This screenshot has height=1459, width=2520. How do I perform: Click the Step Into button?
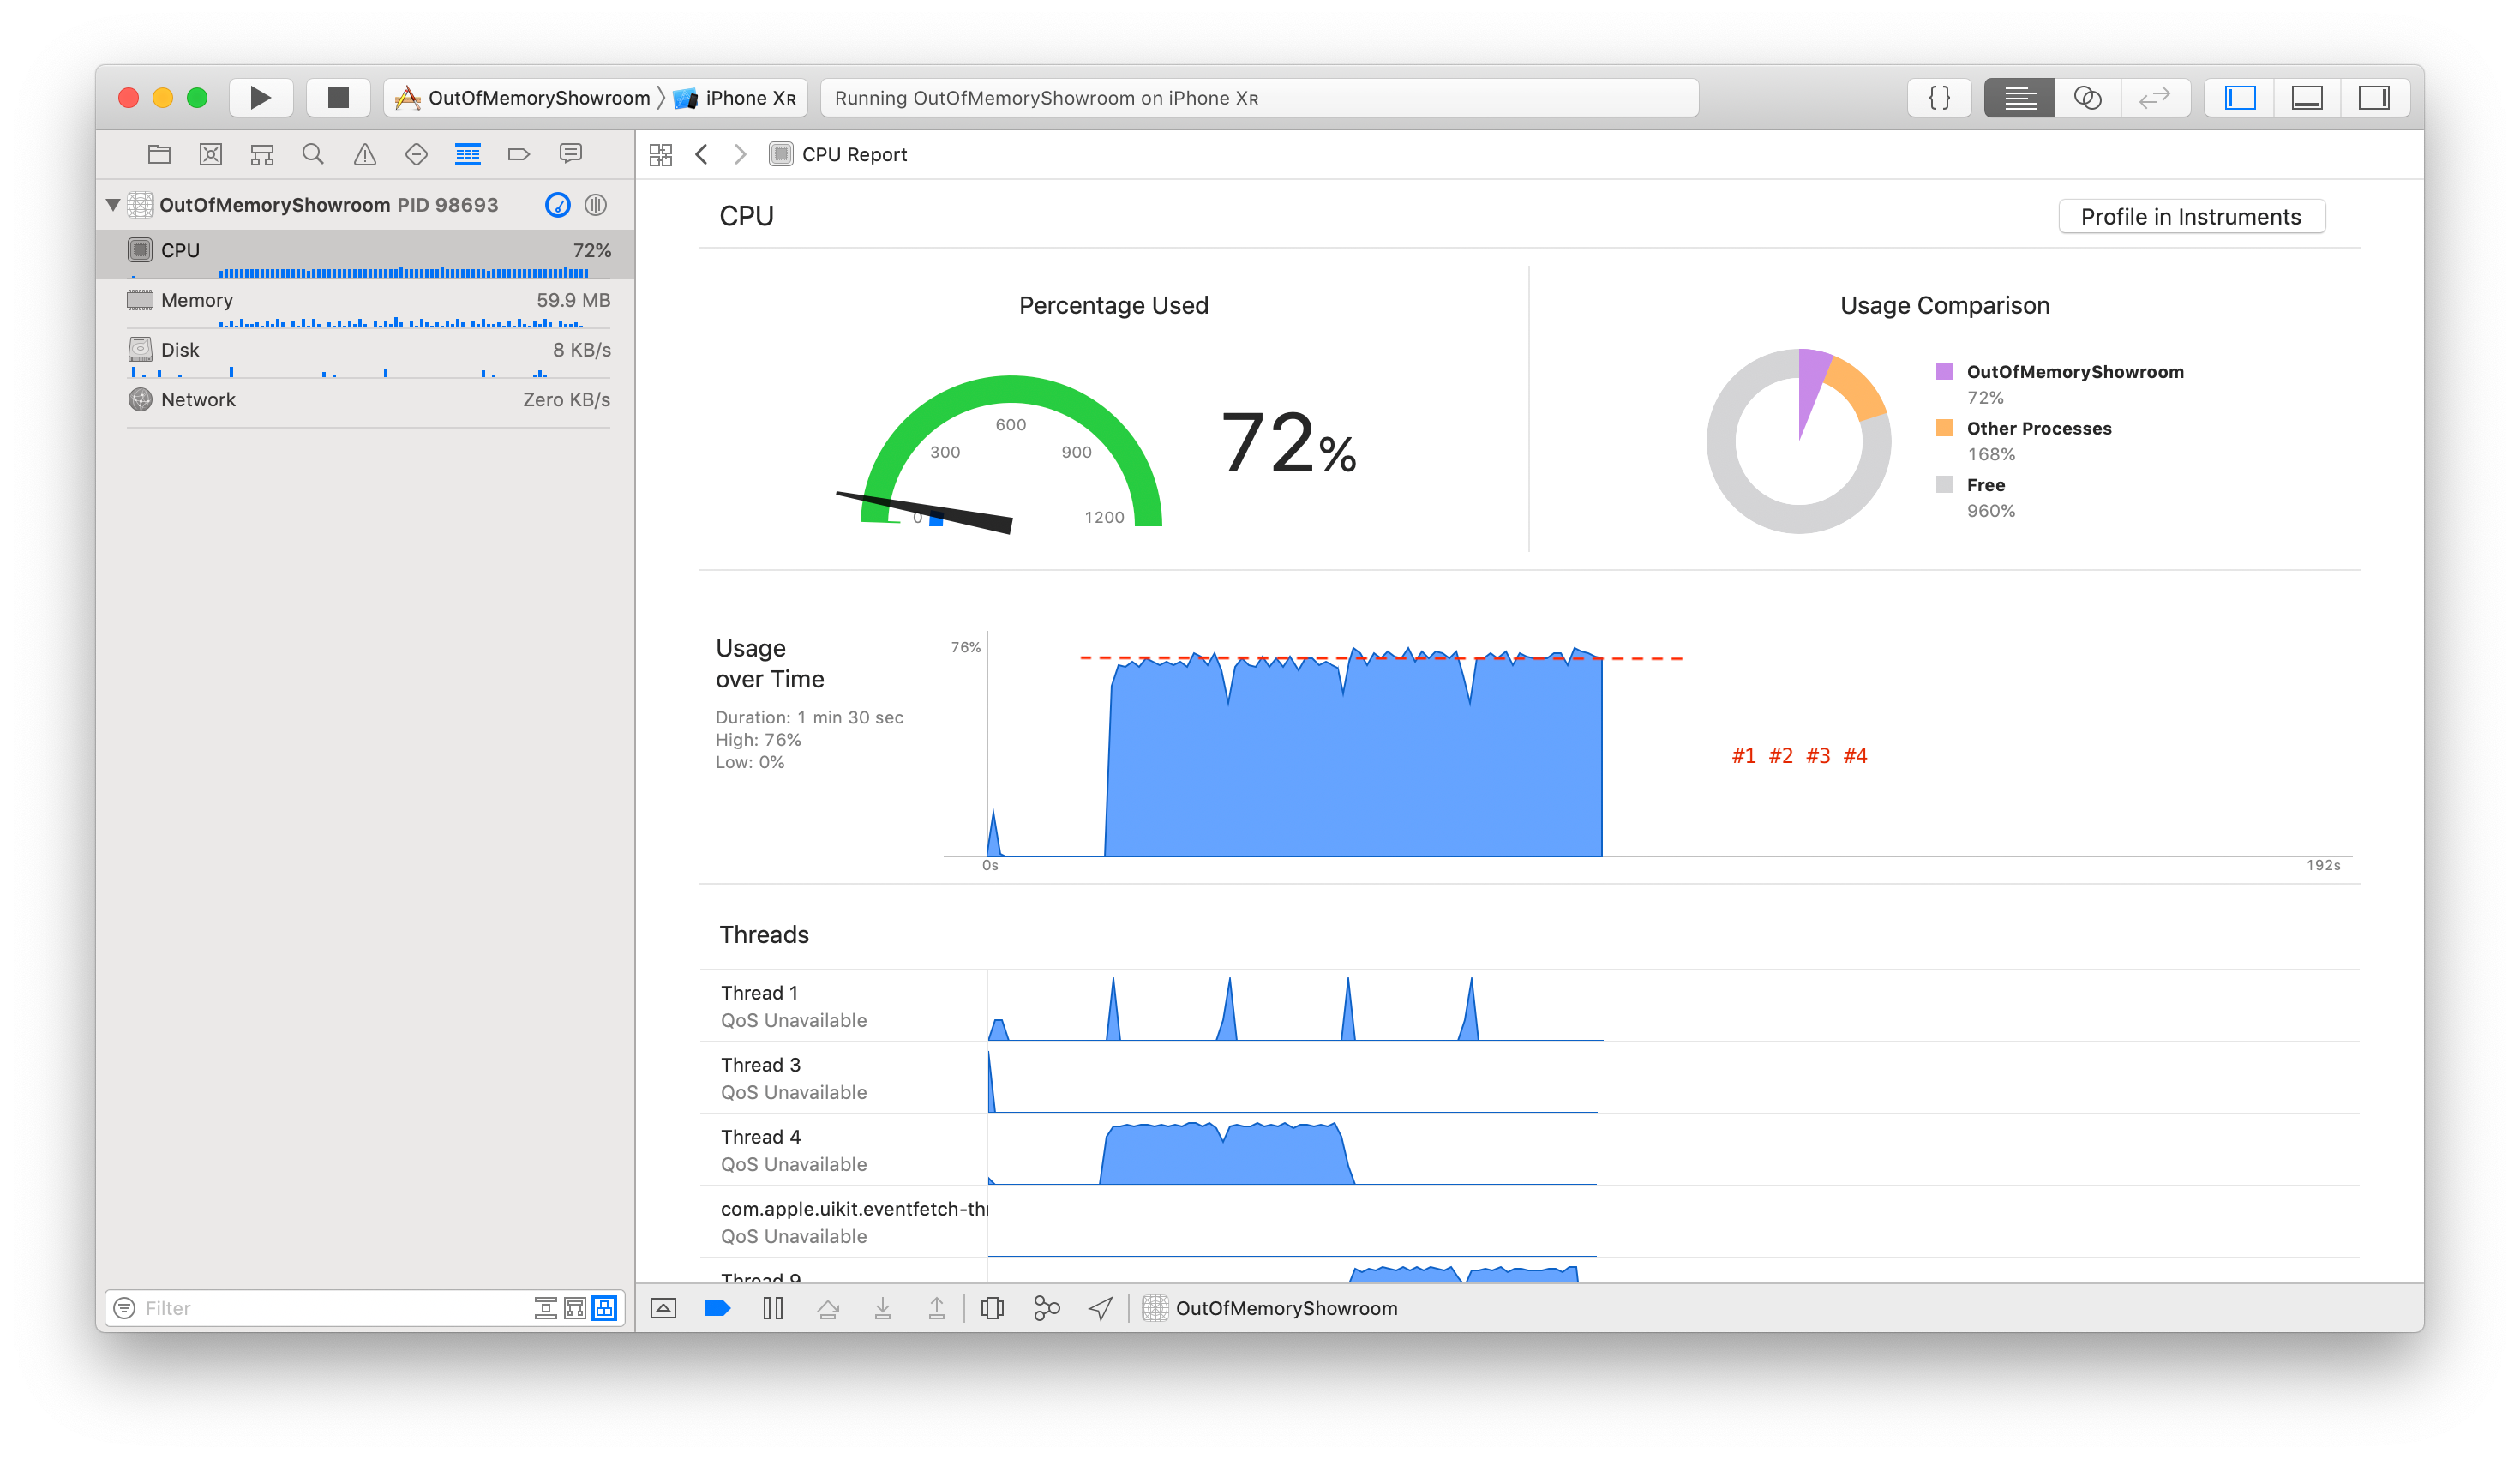click(882, 1308)
